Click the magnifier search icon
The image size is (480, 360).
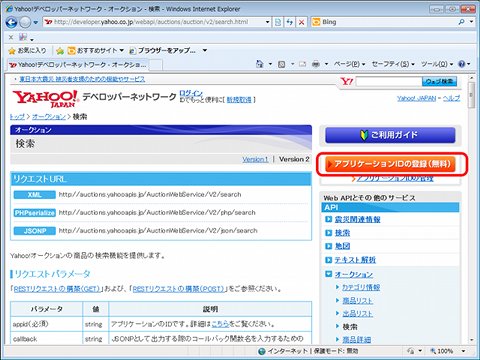click(x=462, y=22)
